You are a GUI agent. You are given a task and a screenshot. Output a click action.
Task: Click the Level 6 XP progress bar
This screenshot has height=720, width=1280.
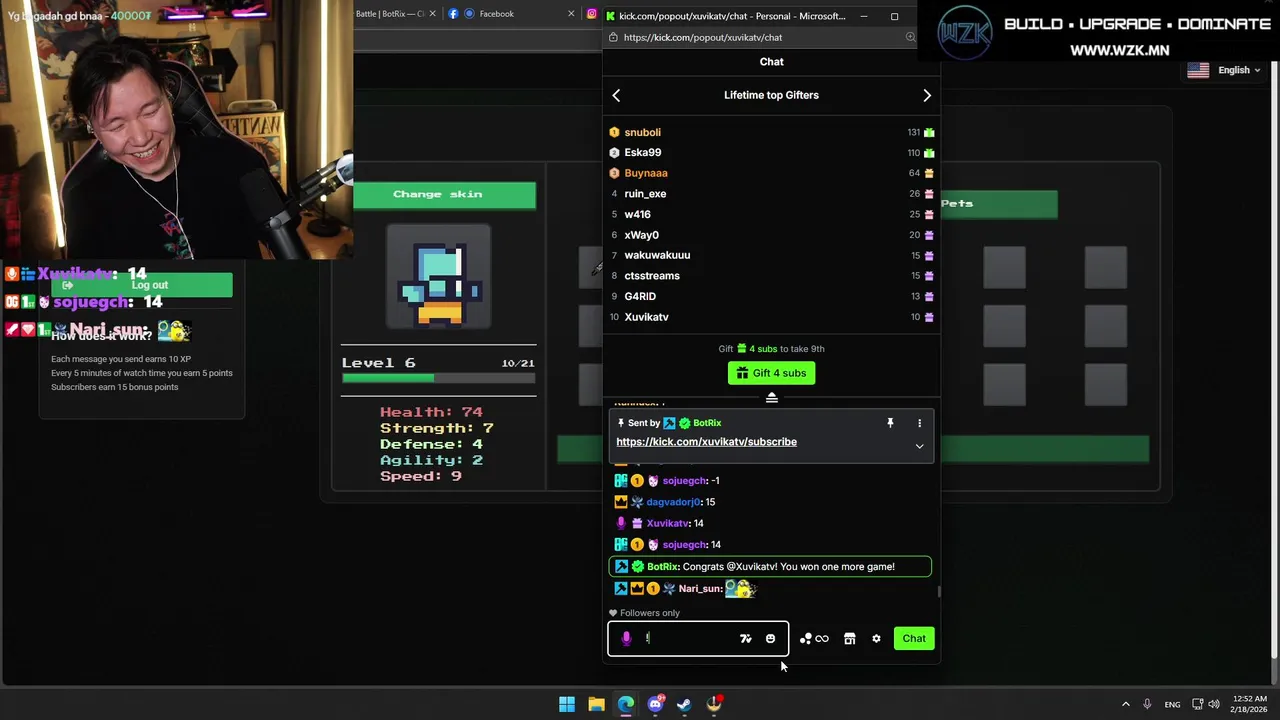point(438,378)
